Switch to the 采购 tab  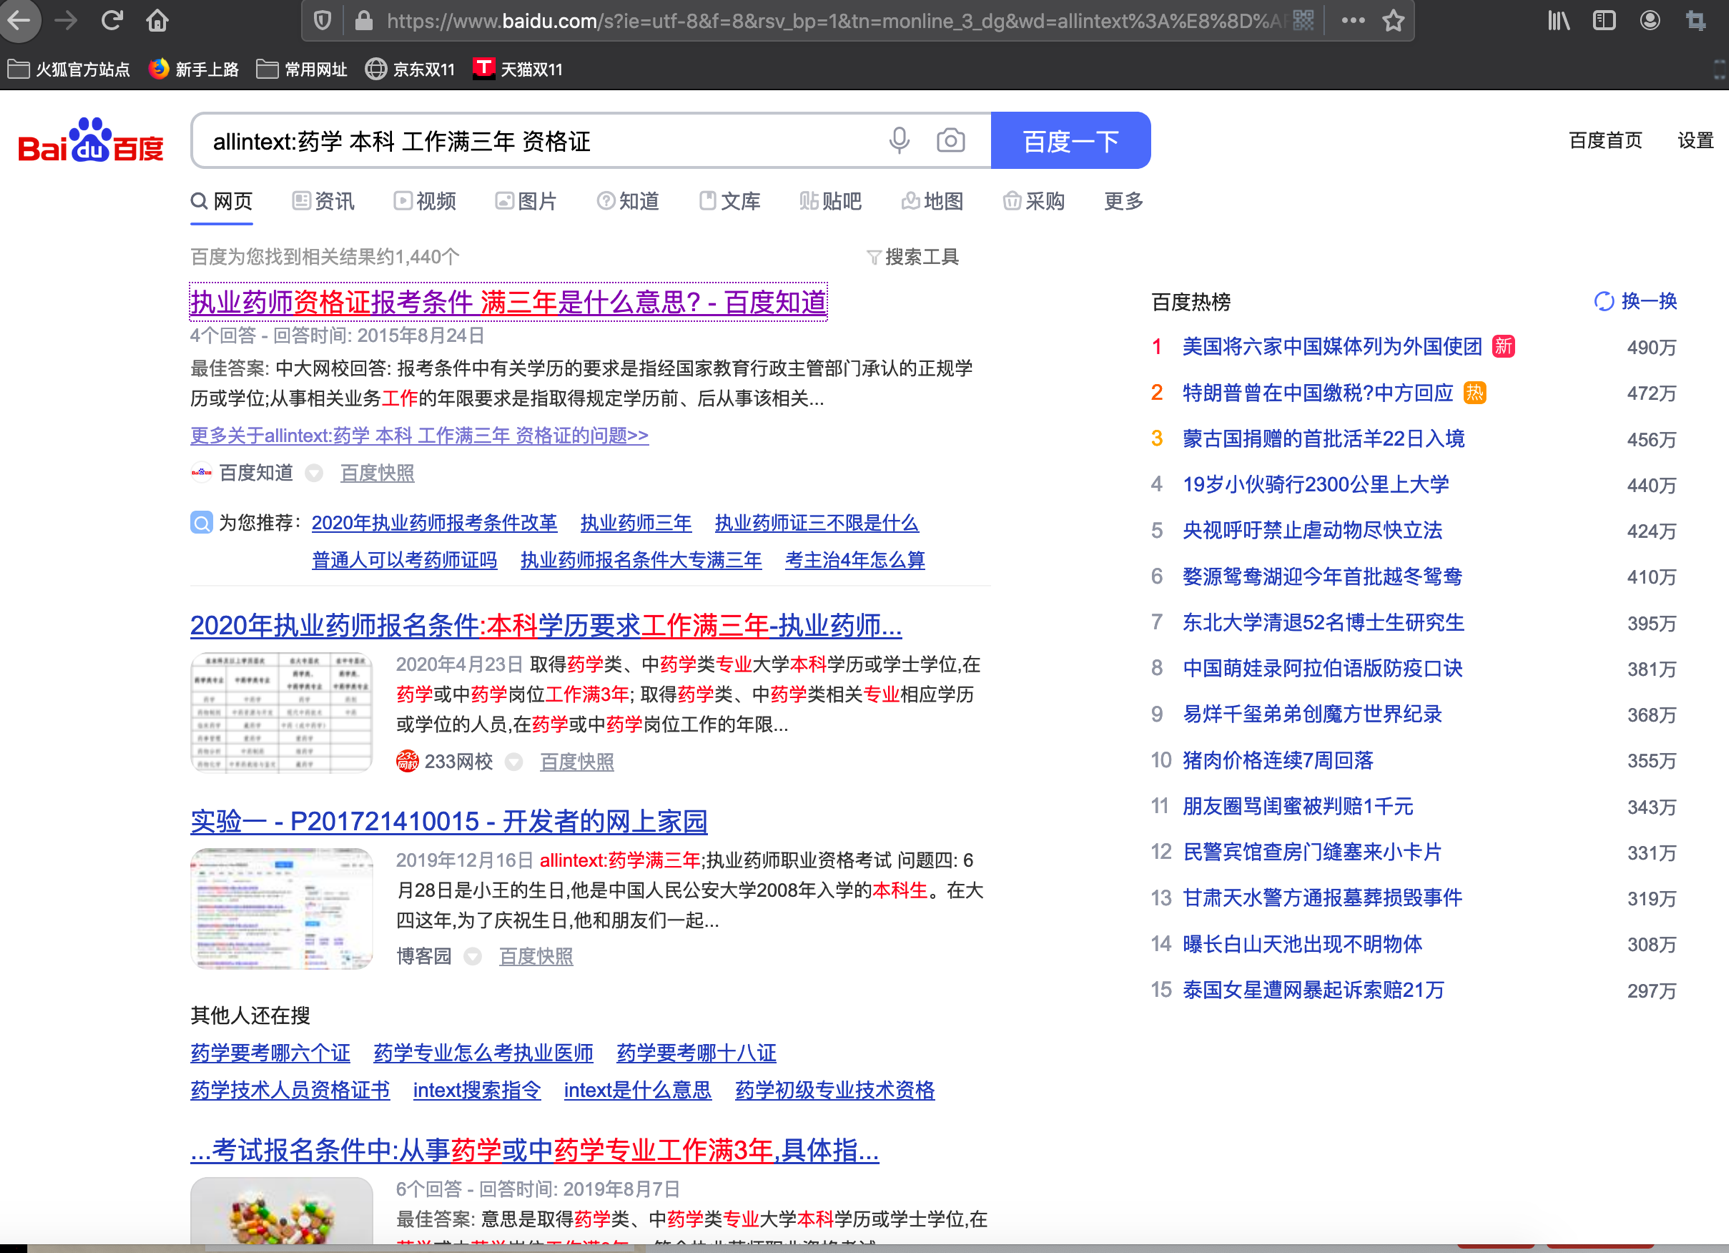[1034, 201]
